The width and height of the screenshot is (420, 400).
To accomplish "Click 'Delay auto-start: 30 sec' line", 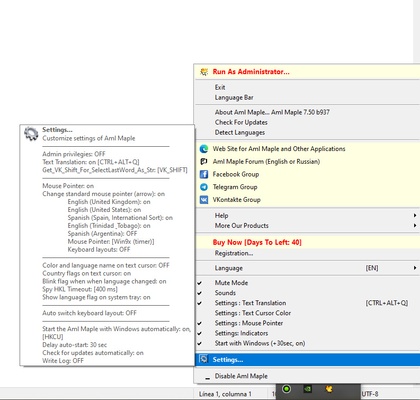I will click(75, 345).
